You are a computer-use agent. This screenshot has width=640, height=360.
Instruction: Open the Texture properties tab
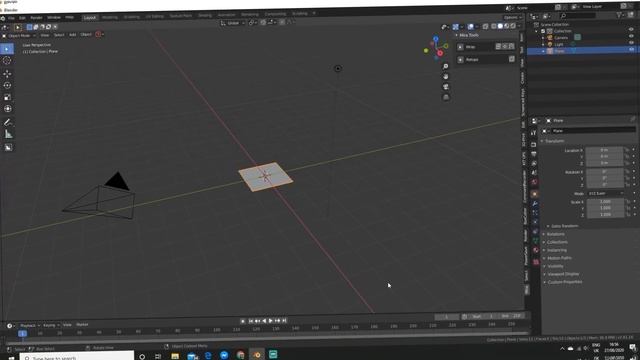tap(536, 262)
